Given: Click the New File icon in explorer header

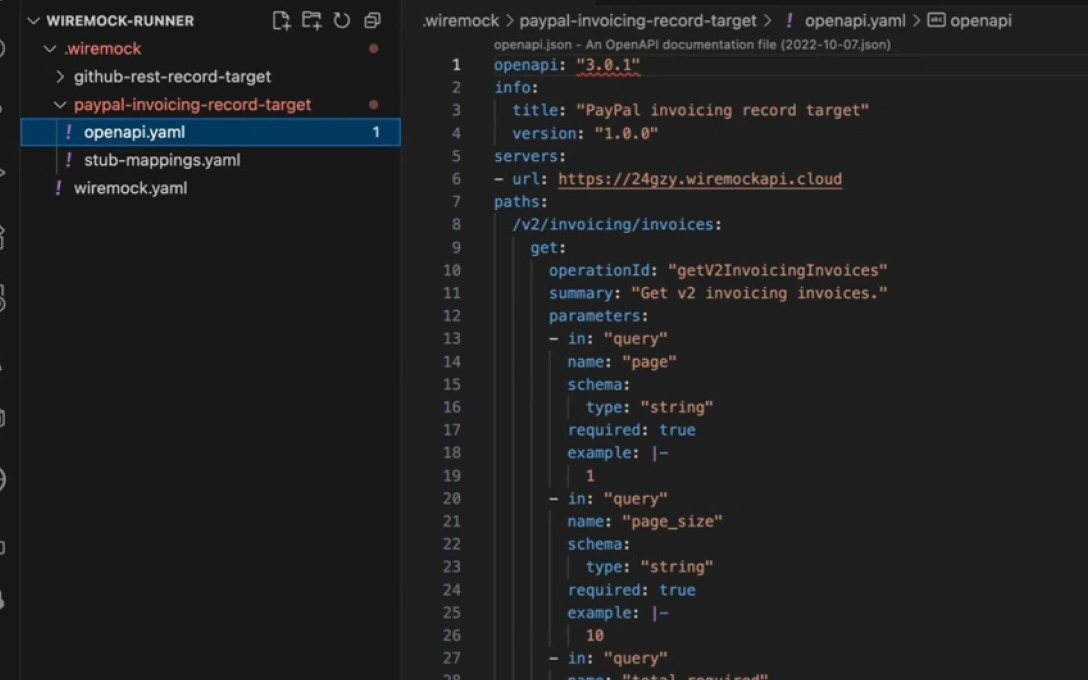Looking at the screenshot, I should click(281, 21).
